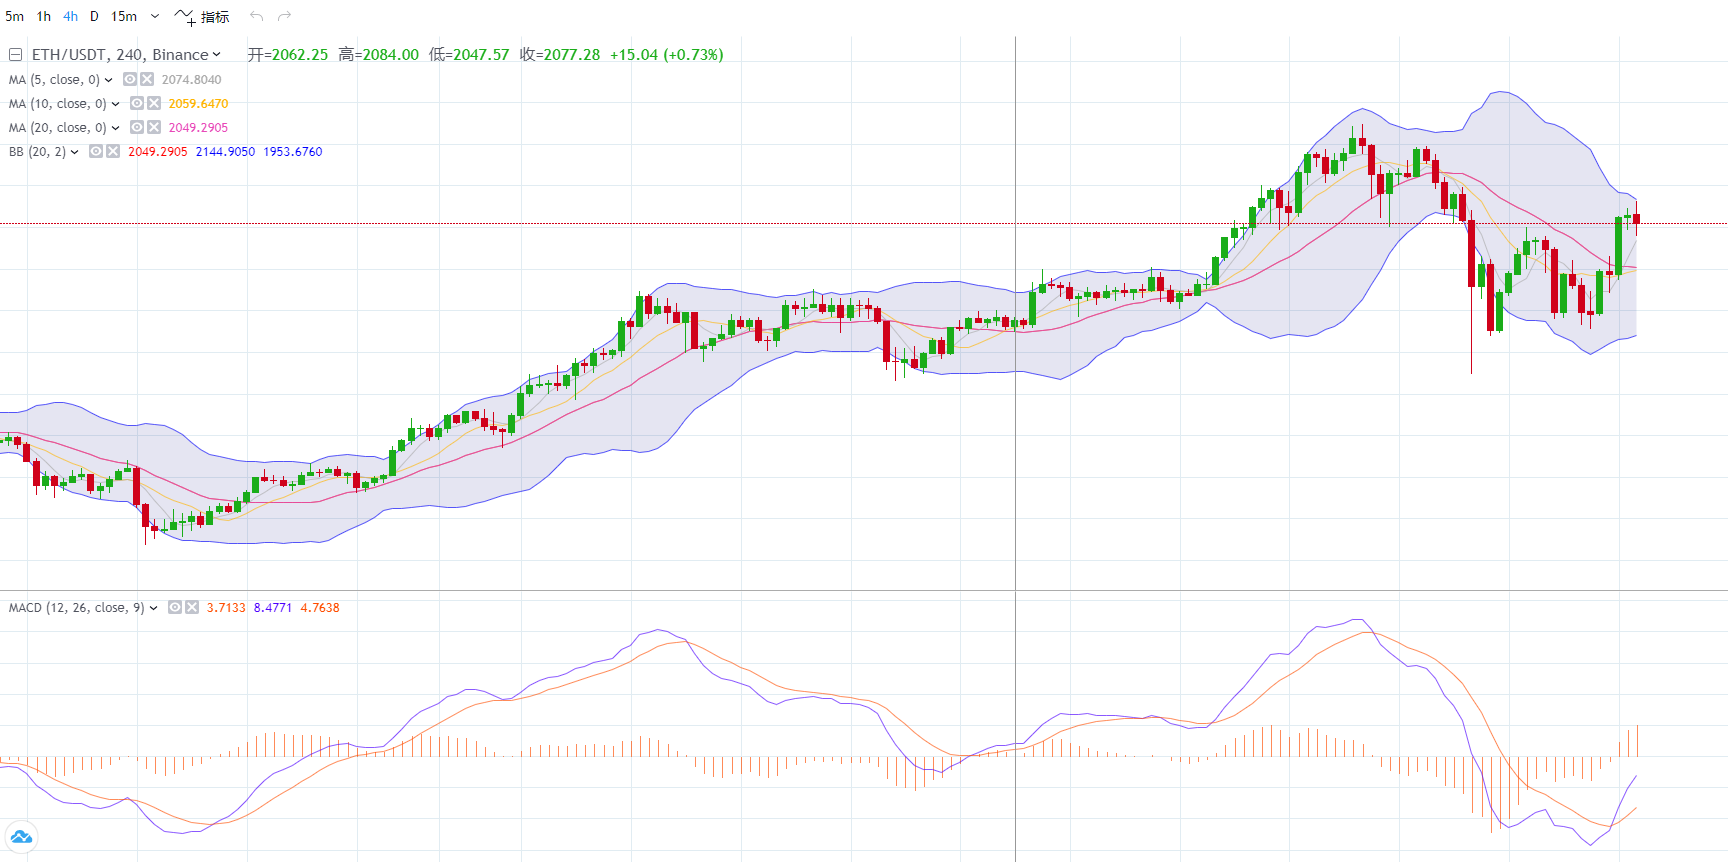
Task: Switch to the 1h timeframe
Action: click(x=43, y=16)
